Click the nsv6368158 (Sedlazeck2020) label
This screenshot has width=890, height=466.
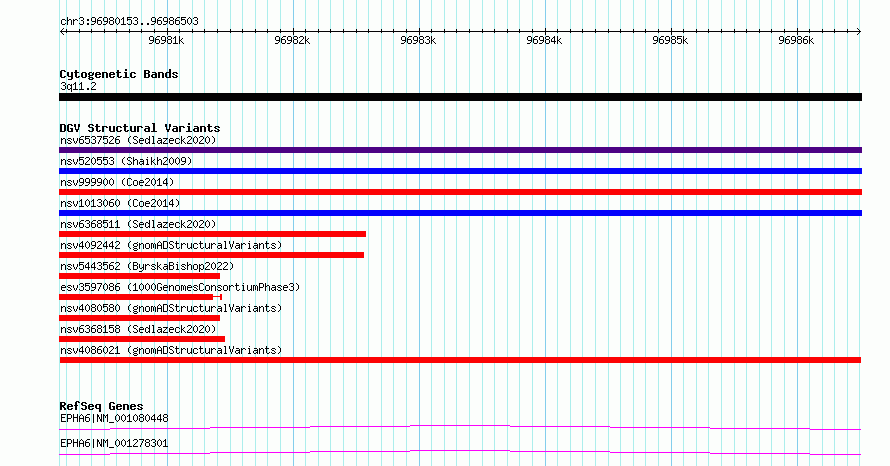138,329
